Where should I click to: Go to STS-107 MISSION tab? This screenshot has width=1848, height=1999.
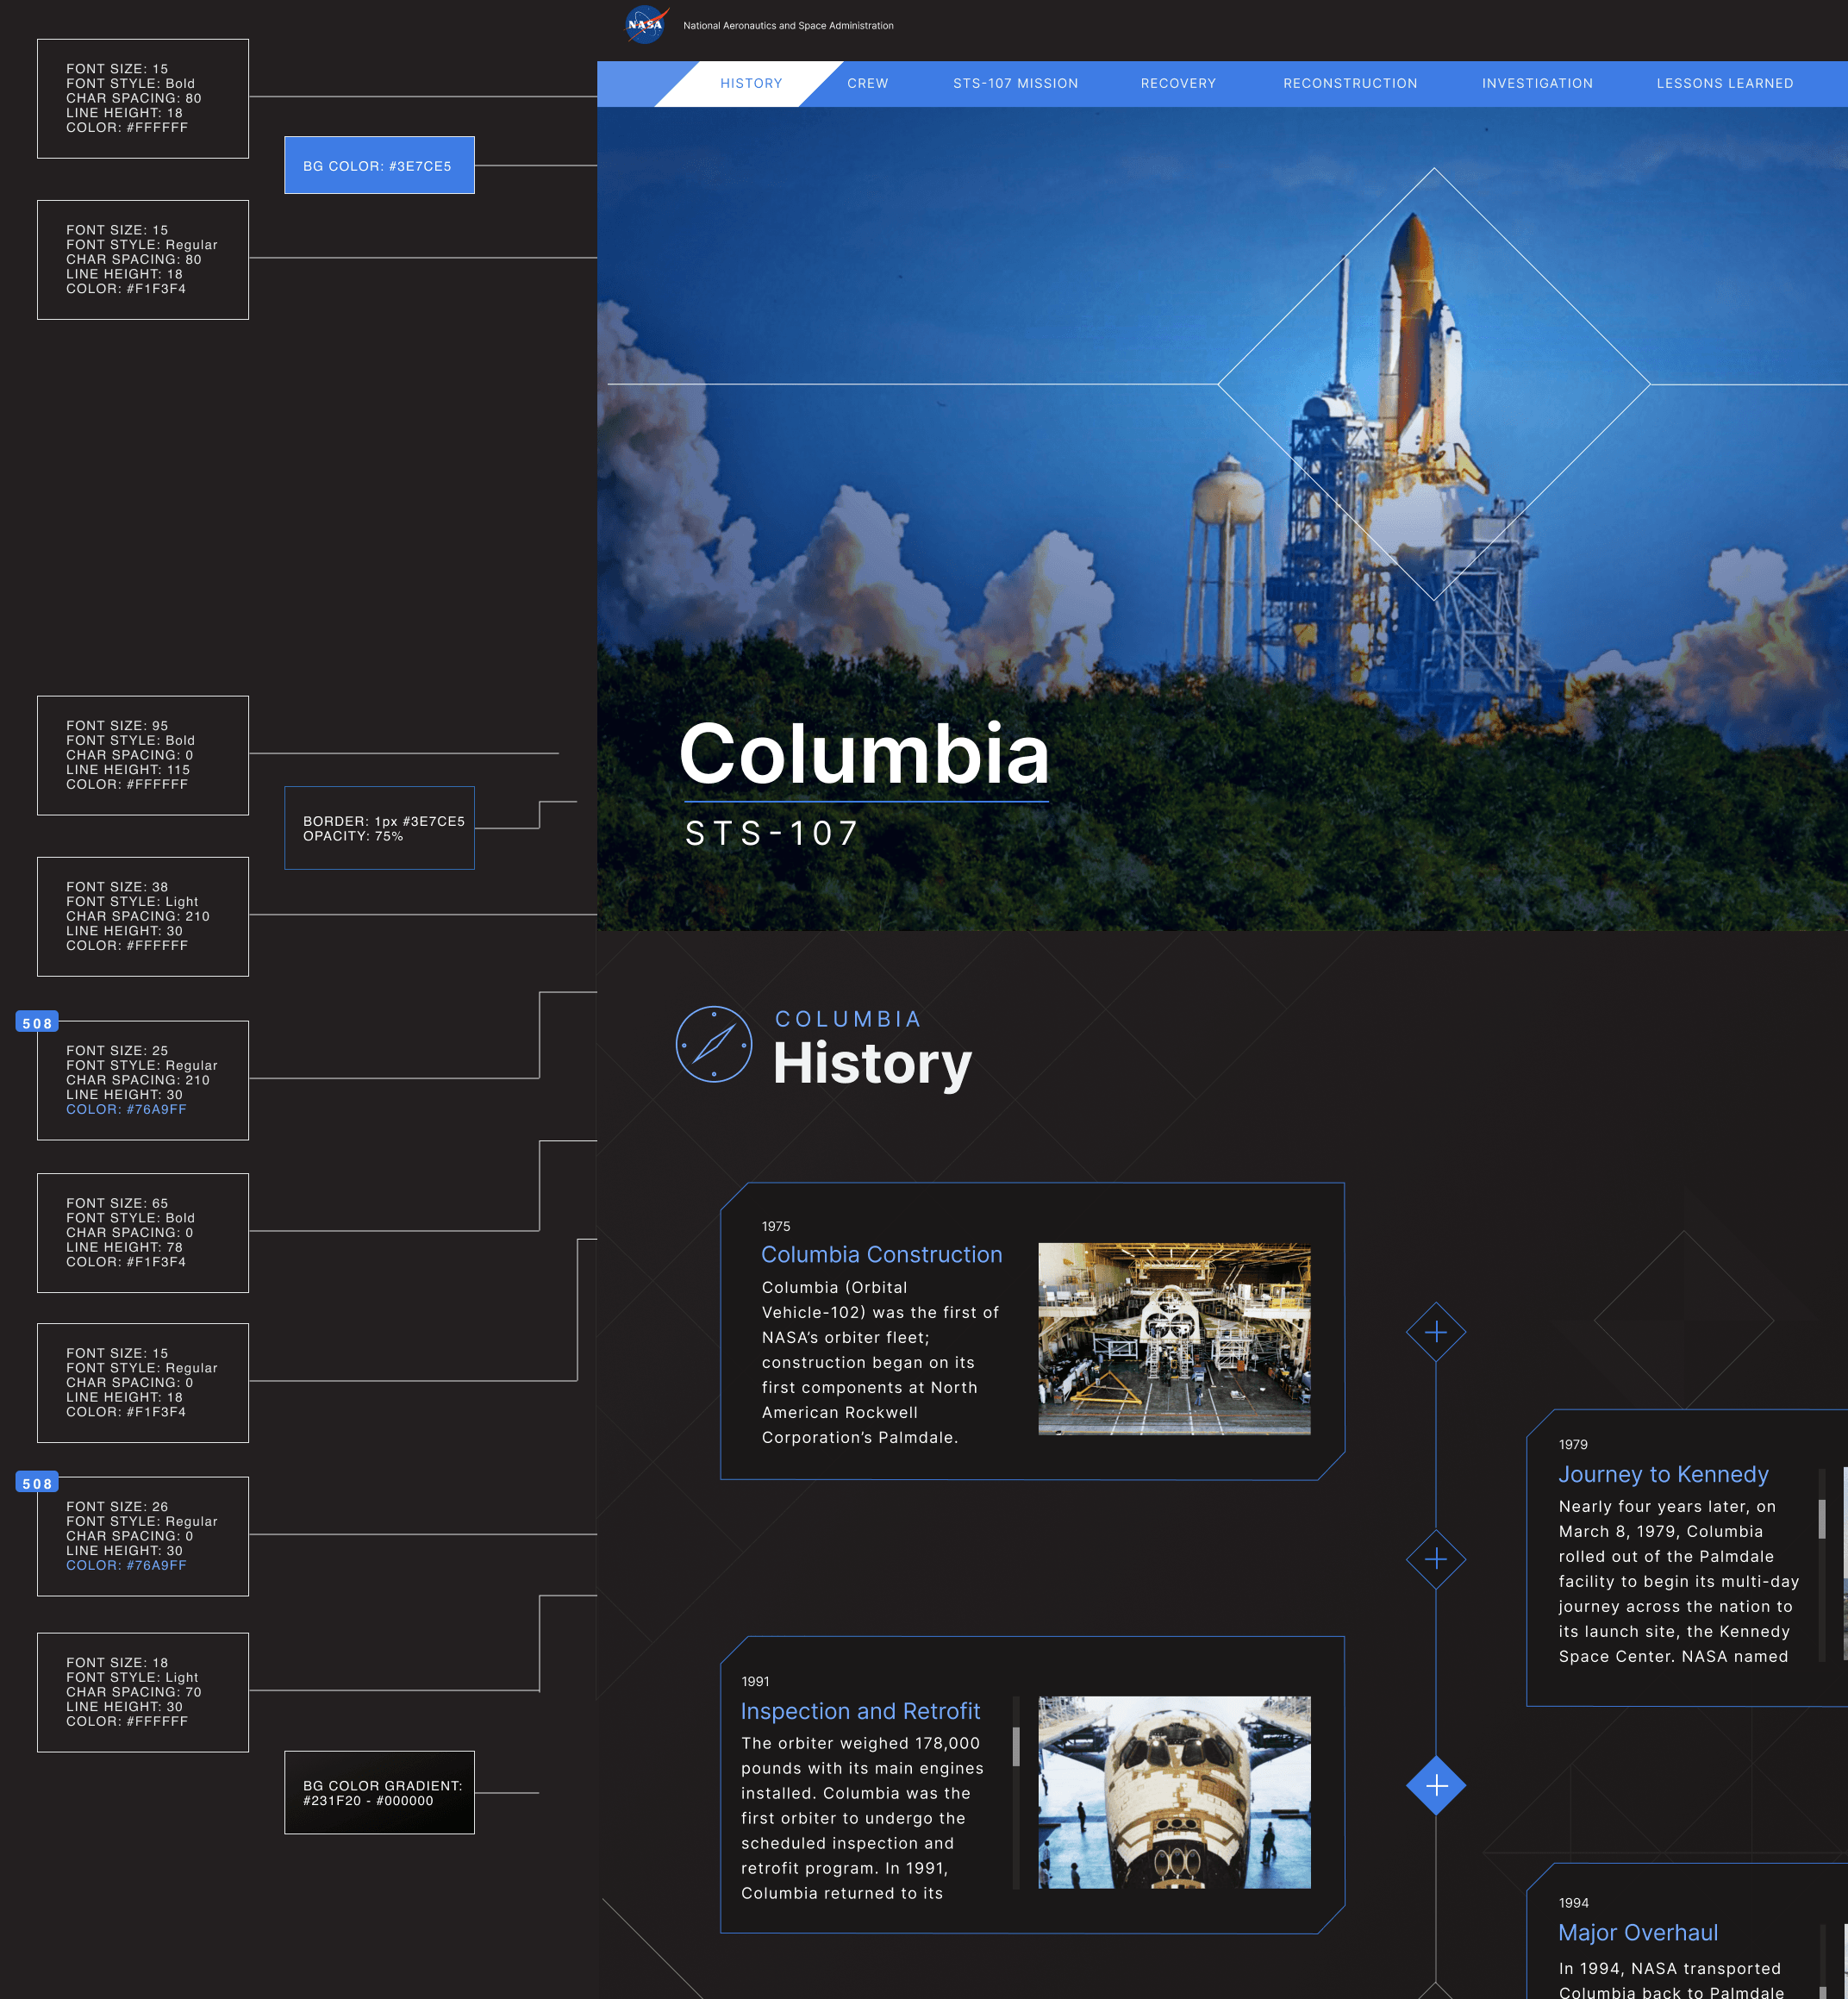pos(1015,84)
